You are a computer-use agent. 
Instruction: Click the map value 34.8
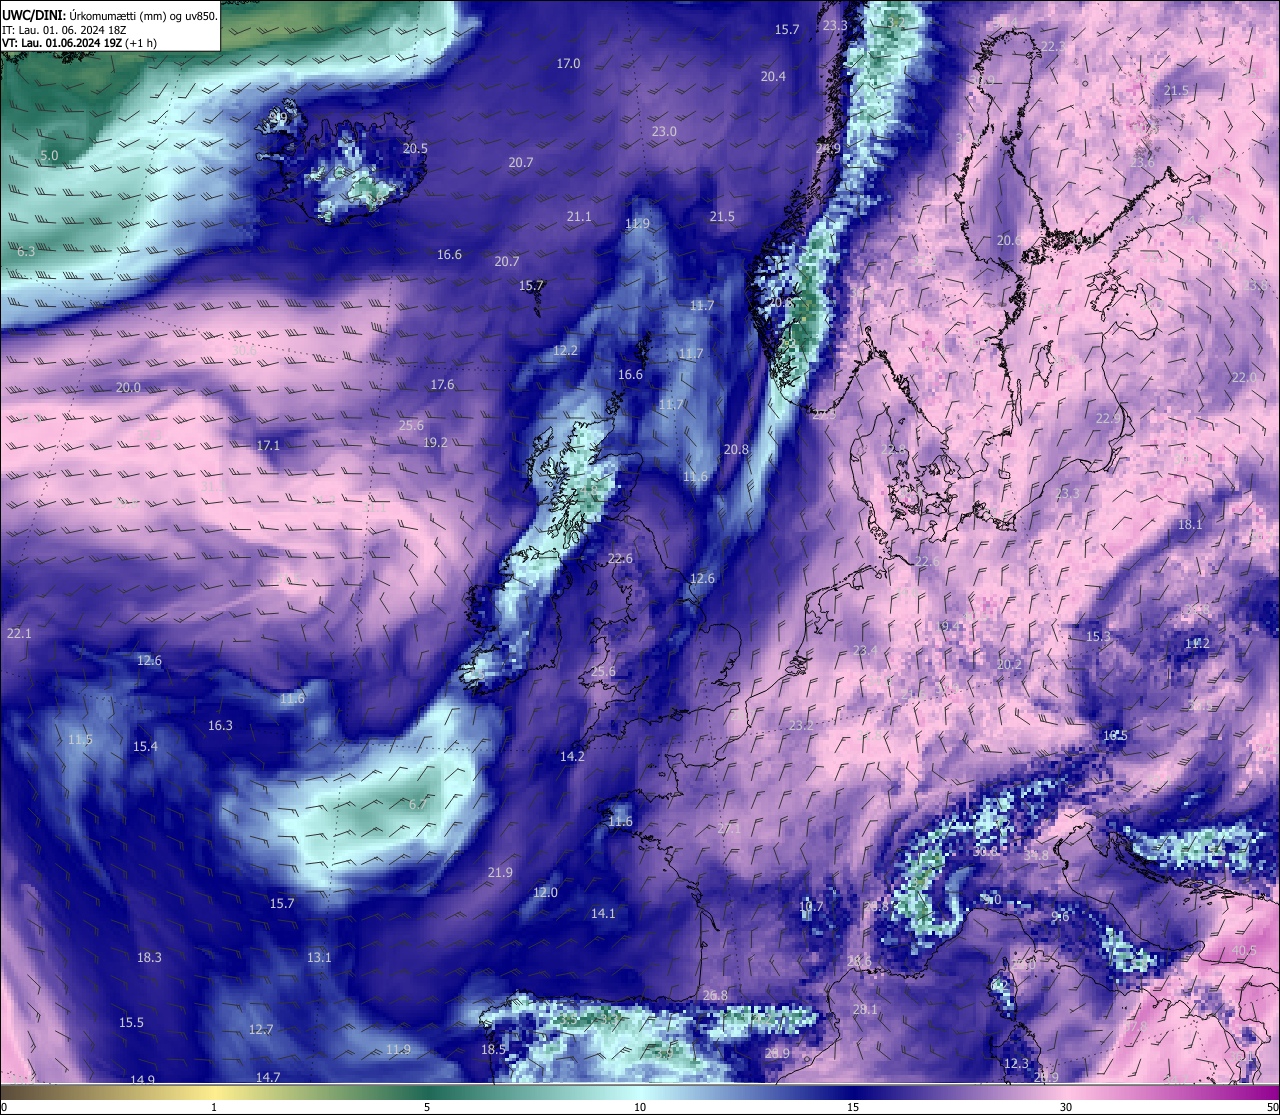(1037, 856)
